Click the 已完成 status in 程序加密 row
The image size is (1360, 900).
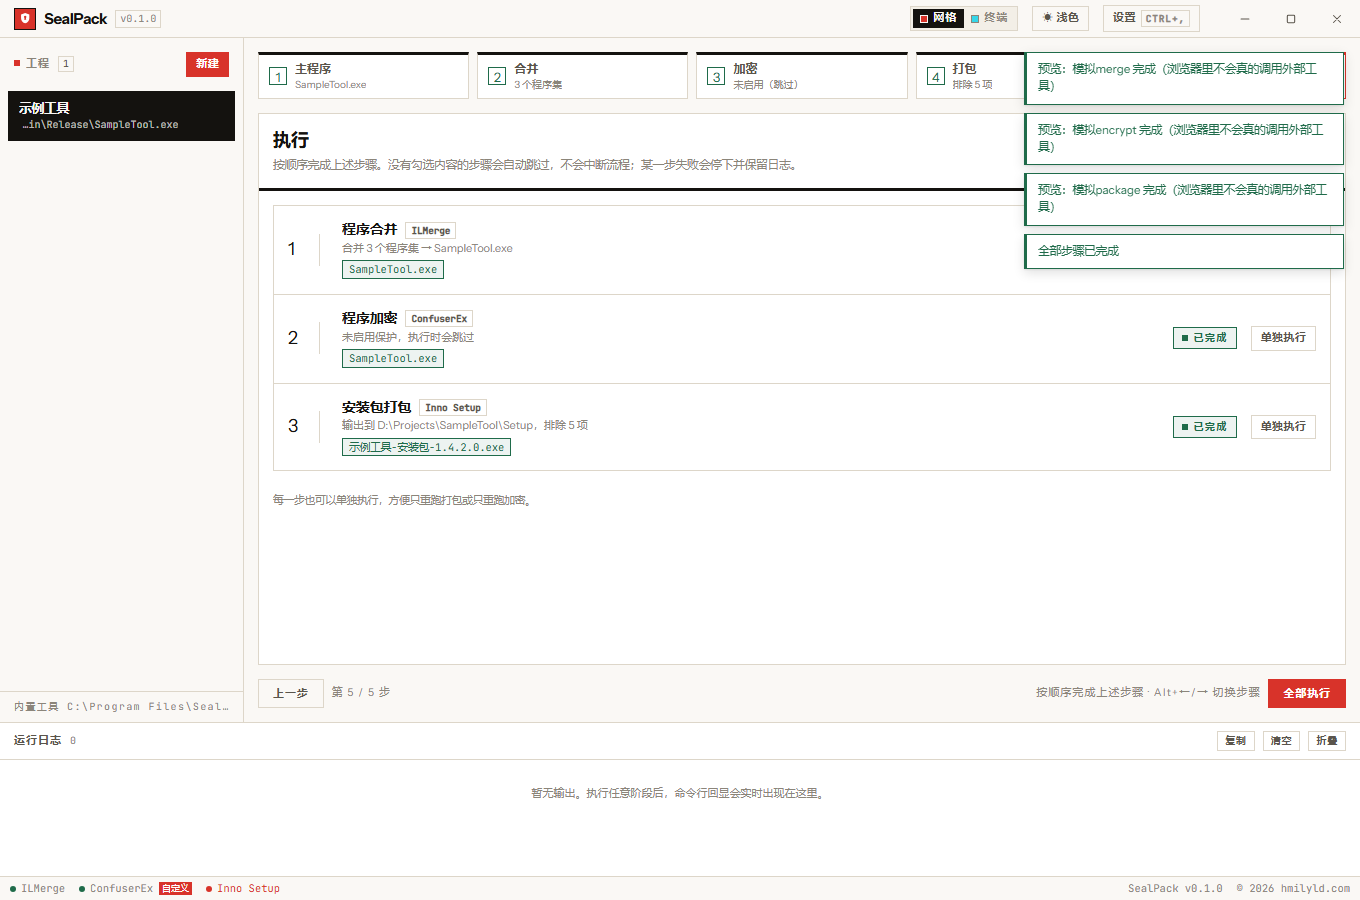(x=1204, y=338)
